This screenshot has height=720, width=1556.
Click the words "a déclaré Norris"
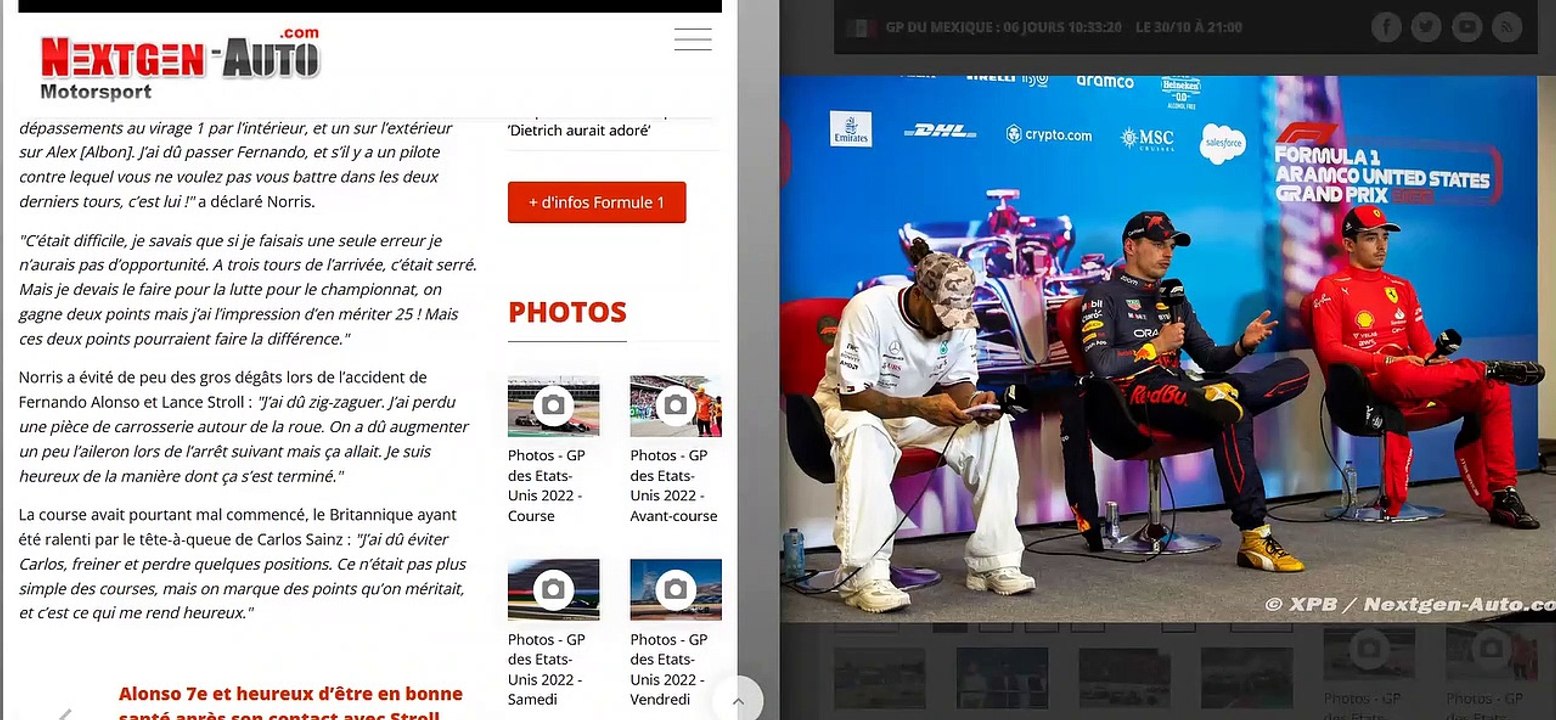(x=256, y=202)
